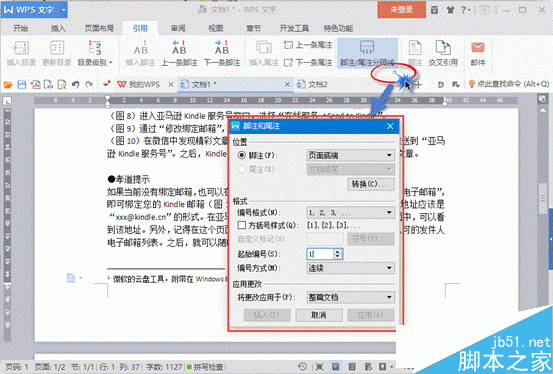Open the 开发工具 ribbon tab
This screenshot has height=374, width=553.
pyautogui.click(x=294, y=28)
